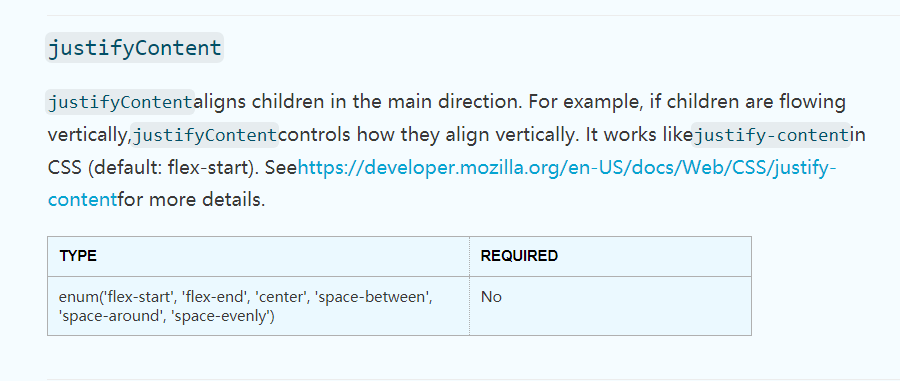900x381 pixels.
Task: Select the TYPE column header
Action: point(78,256)
